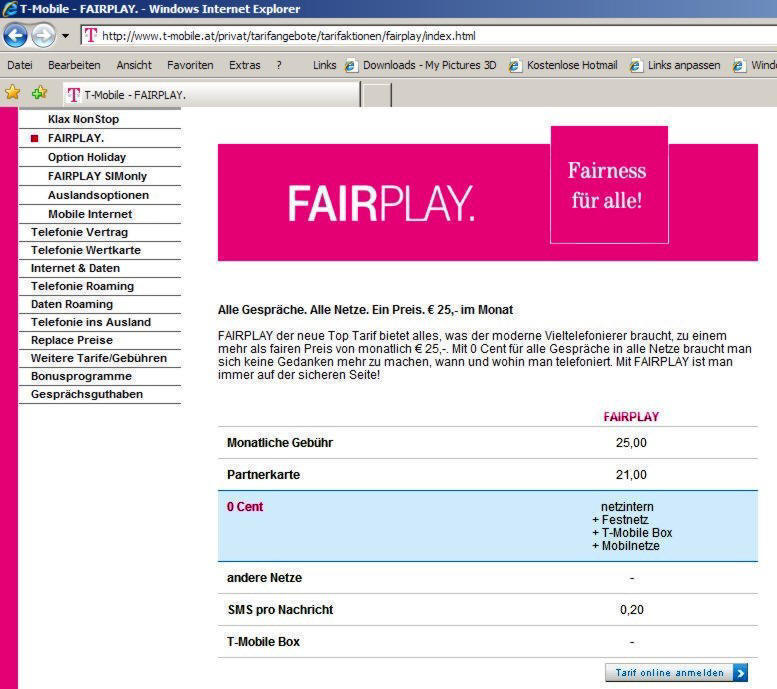Click Monatliche Gebühr row label
The height and width of the screenshot is (689, 777).
(x=280, y=443)
